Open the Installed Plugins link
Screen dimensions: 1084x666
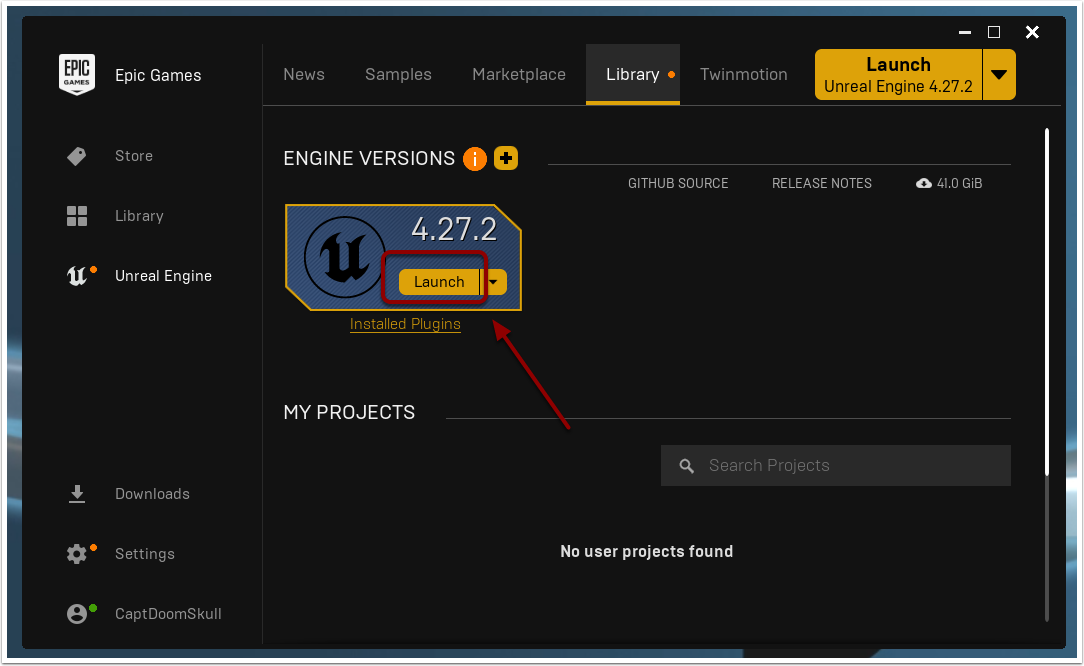[405, 324]
